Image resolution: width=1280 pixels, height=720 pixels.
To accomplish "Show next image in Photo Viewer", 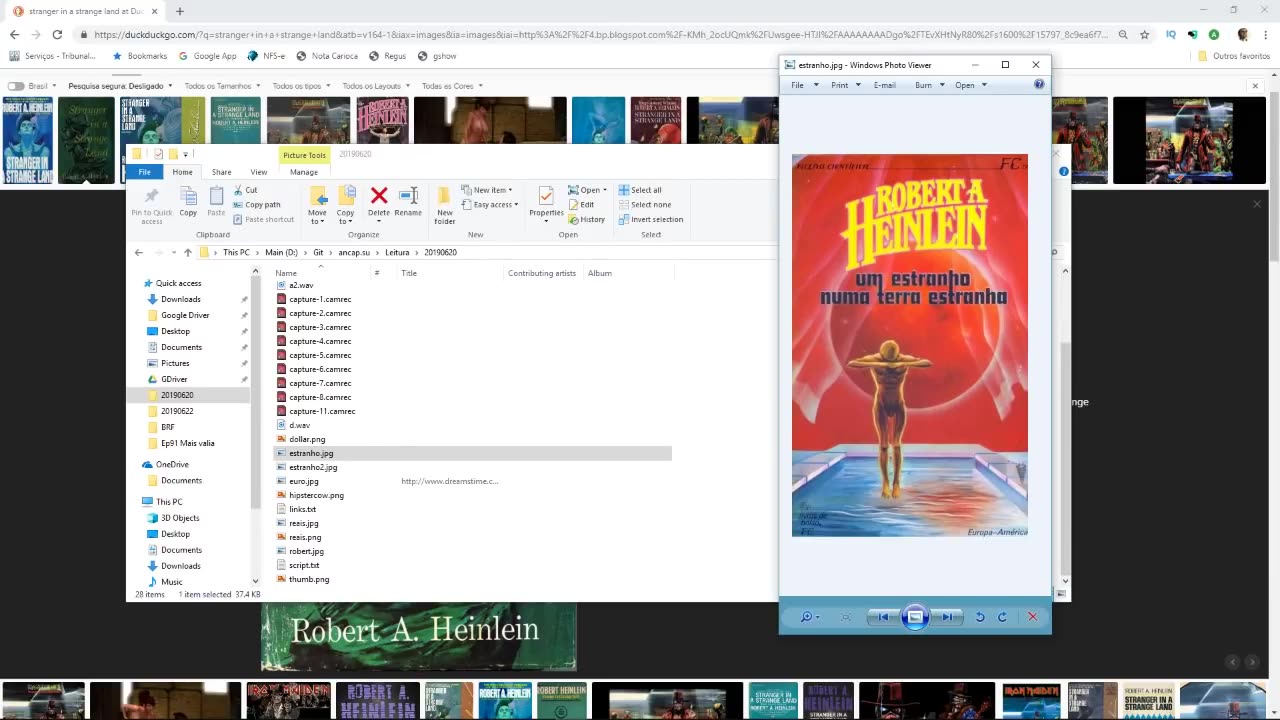I will click(947, 617).
